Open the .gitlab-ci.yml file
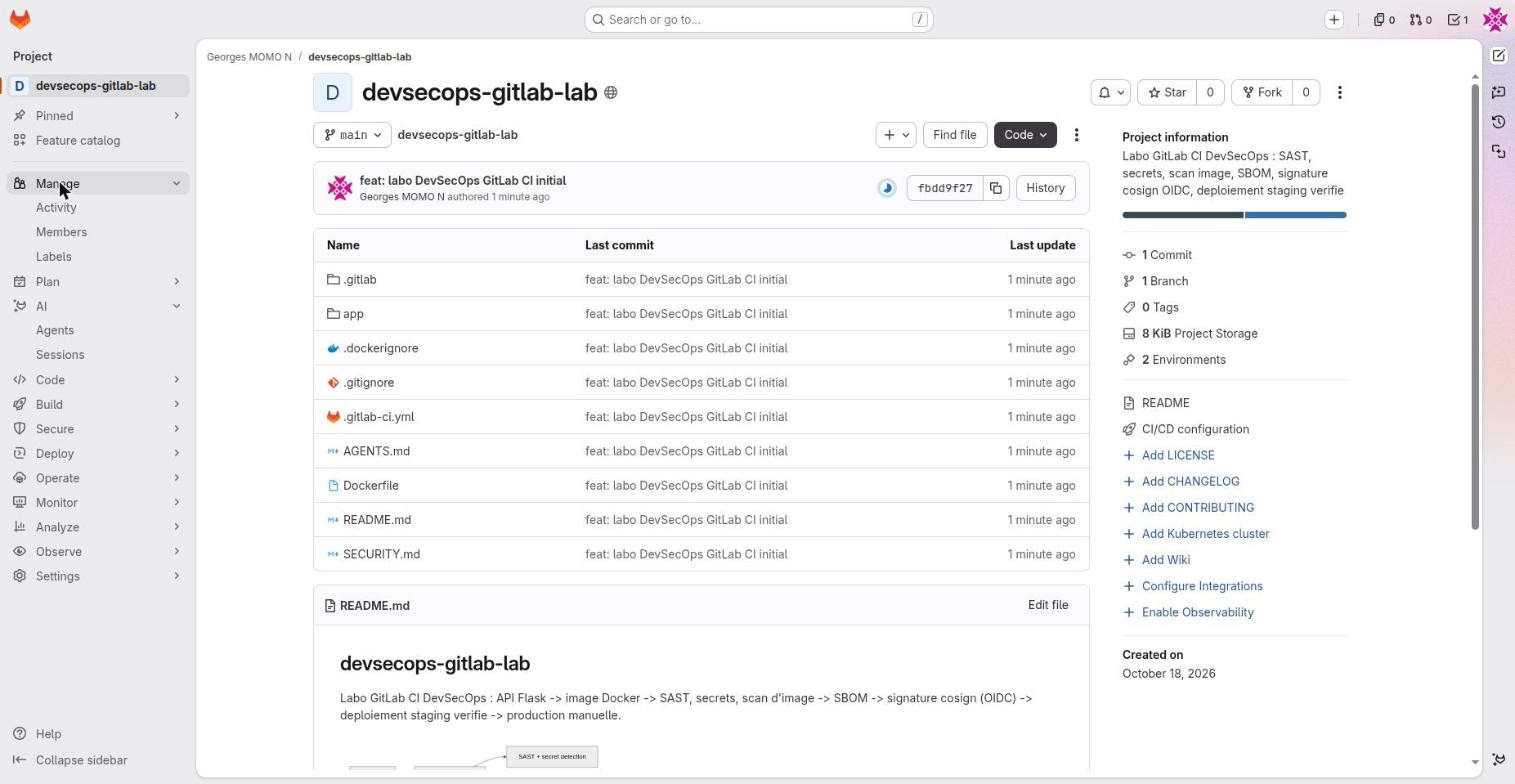Viewport: 1515px width, 784px height. tap(378, 417)
